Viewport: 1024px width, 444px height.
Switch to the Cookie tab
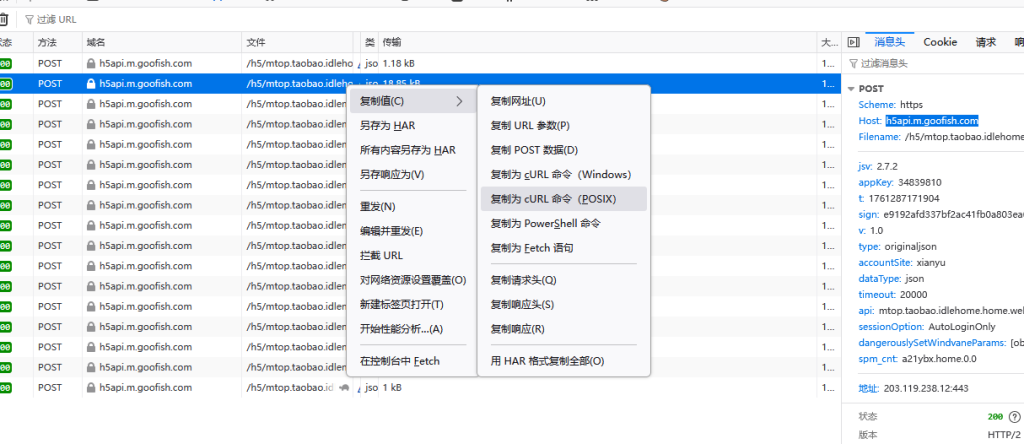click(x=940, y=42)
